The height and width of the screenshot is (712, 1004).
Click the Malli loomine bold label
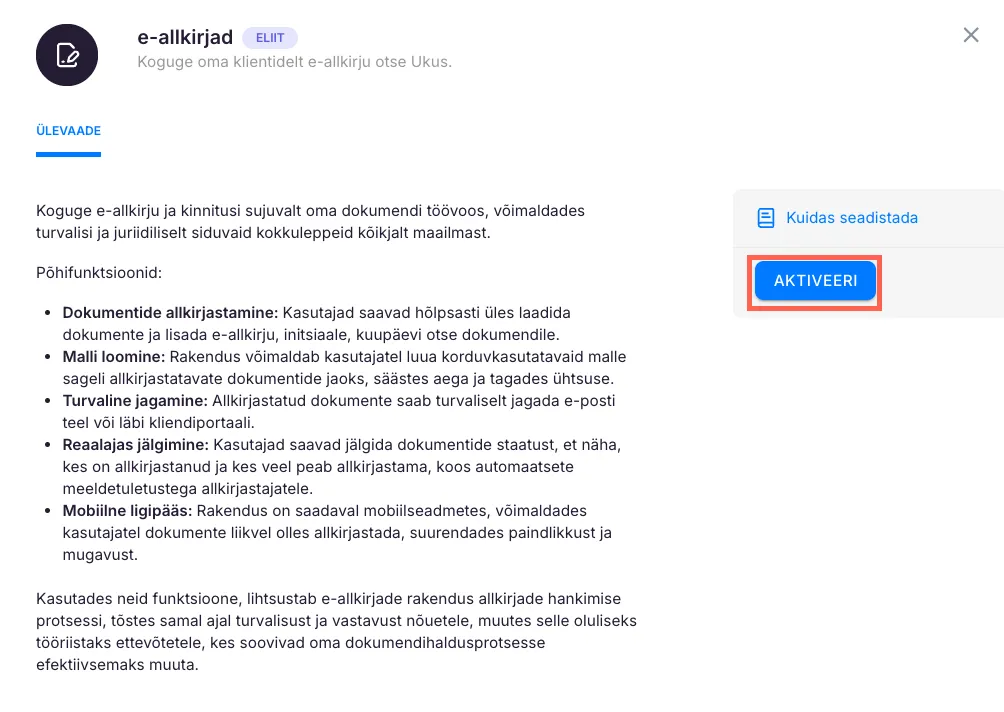tap(114, 357)
